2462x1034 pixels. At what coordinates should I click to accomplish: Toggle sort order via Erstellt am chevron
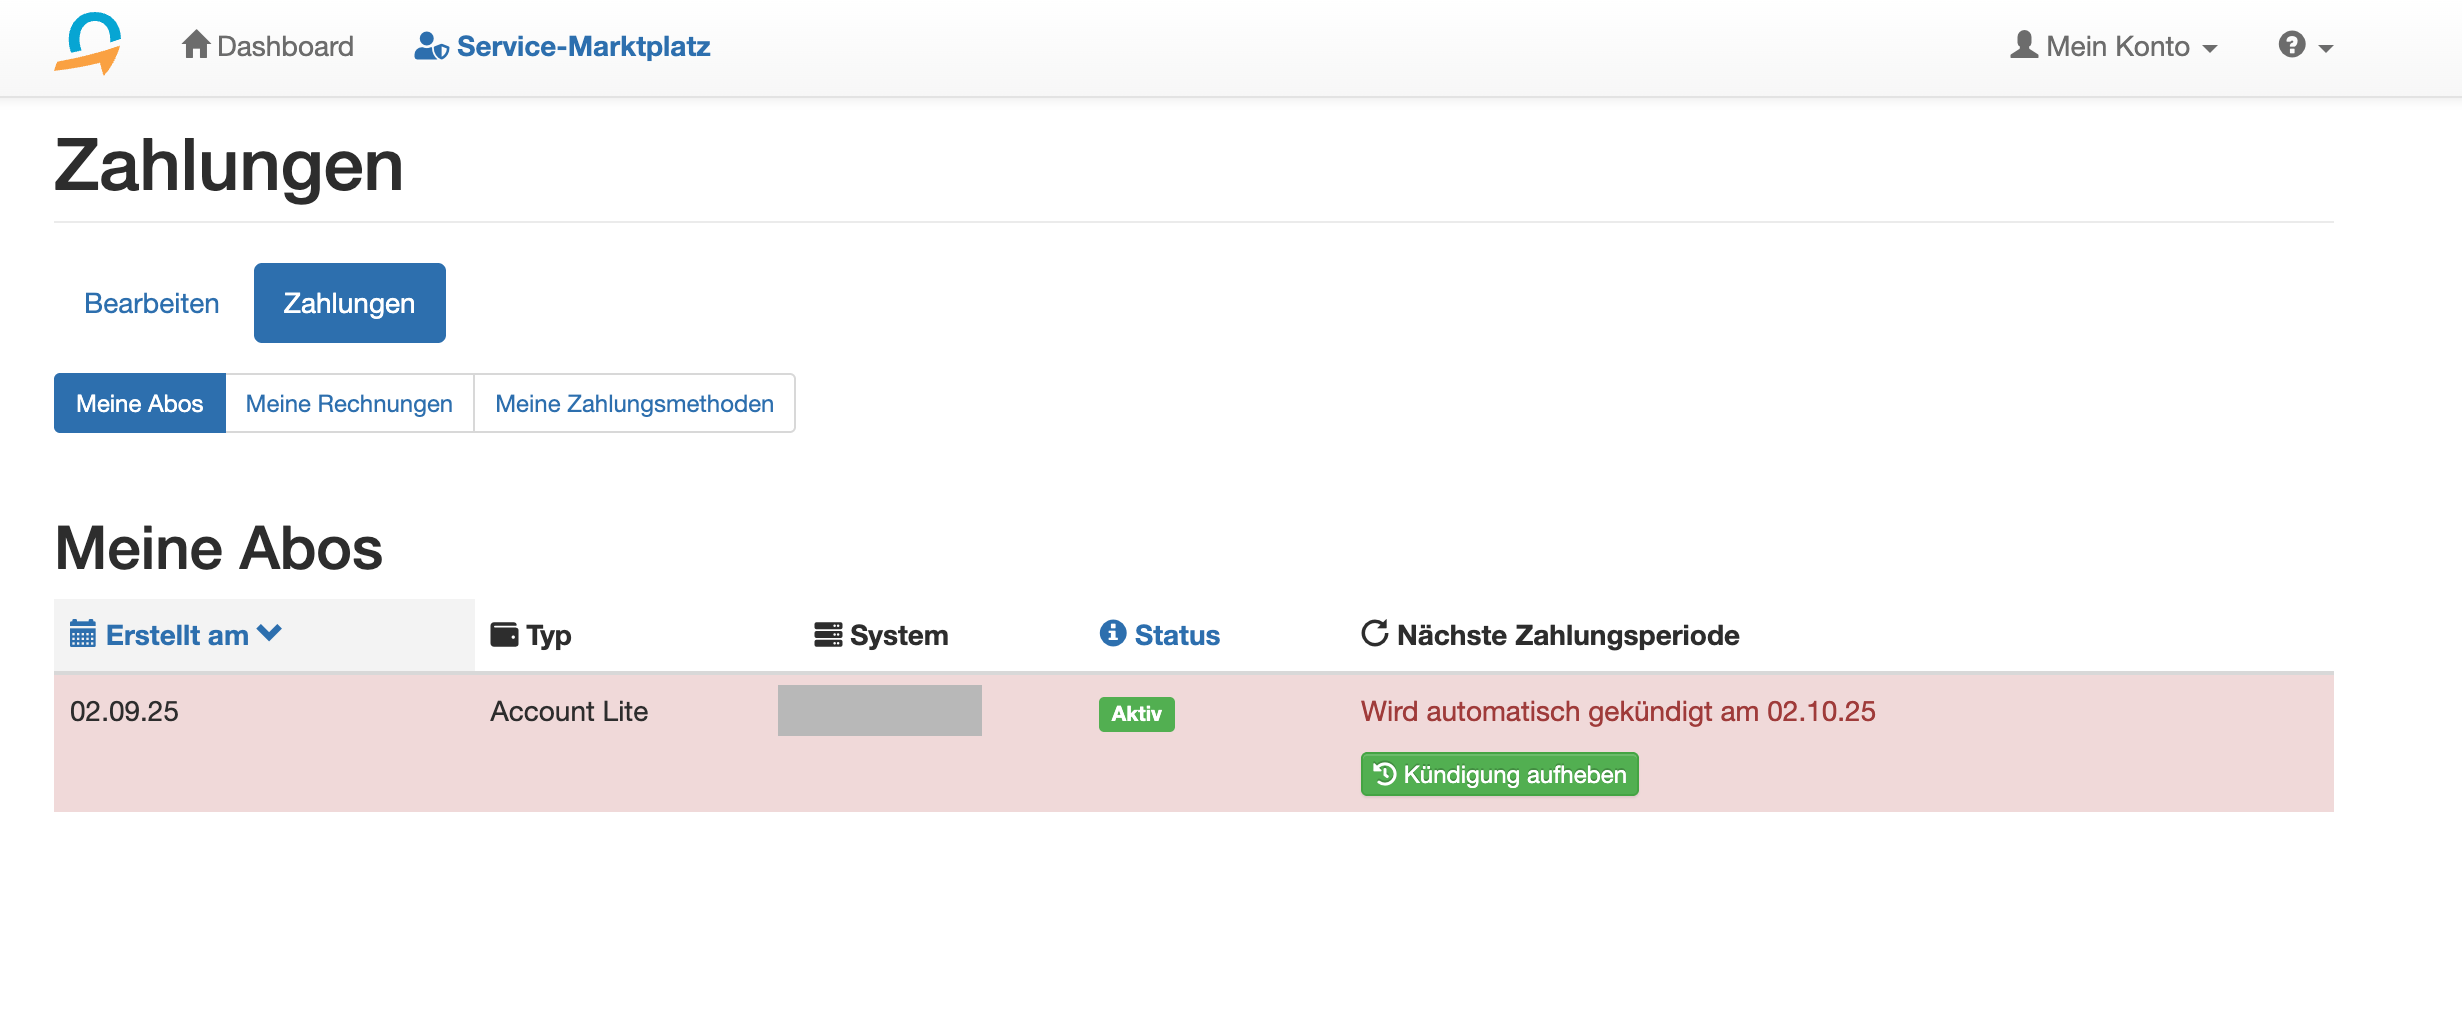(x=270, y=633)
